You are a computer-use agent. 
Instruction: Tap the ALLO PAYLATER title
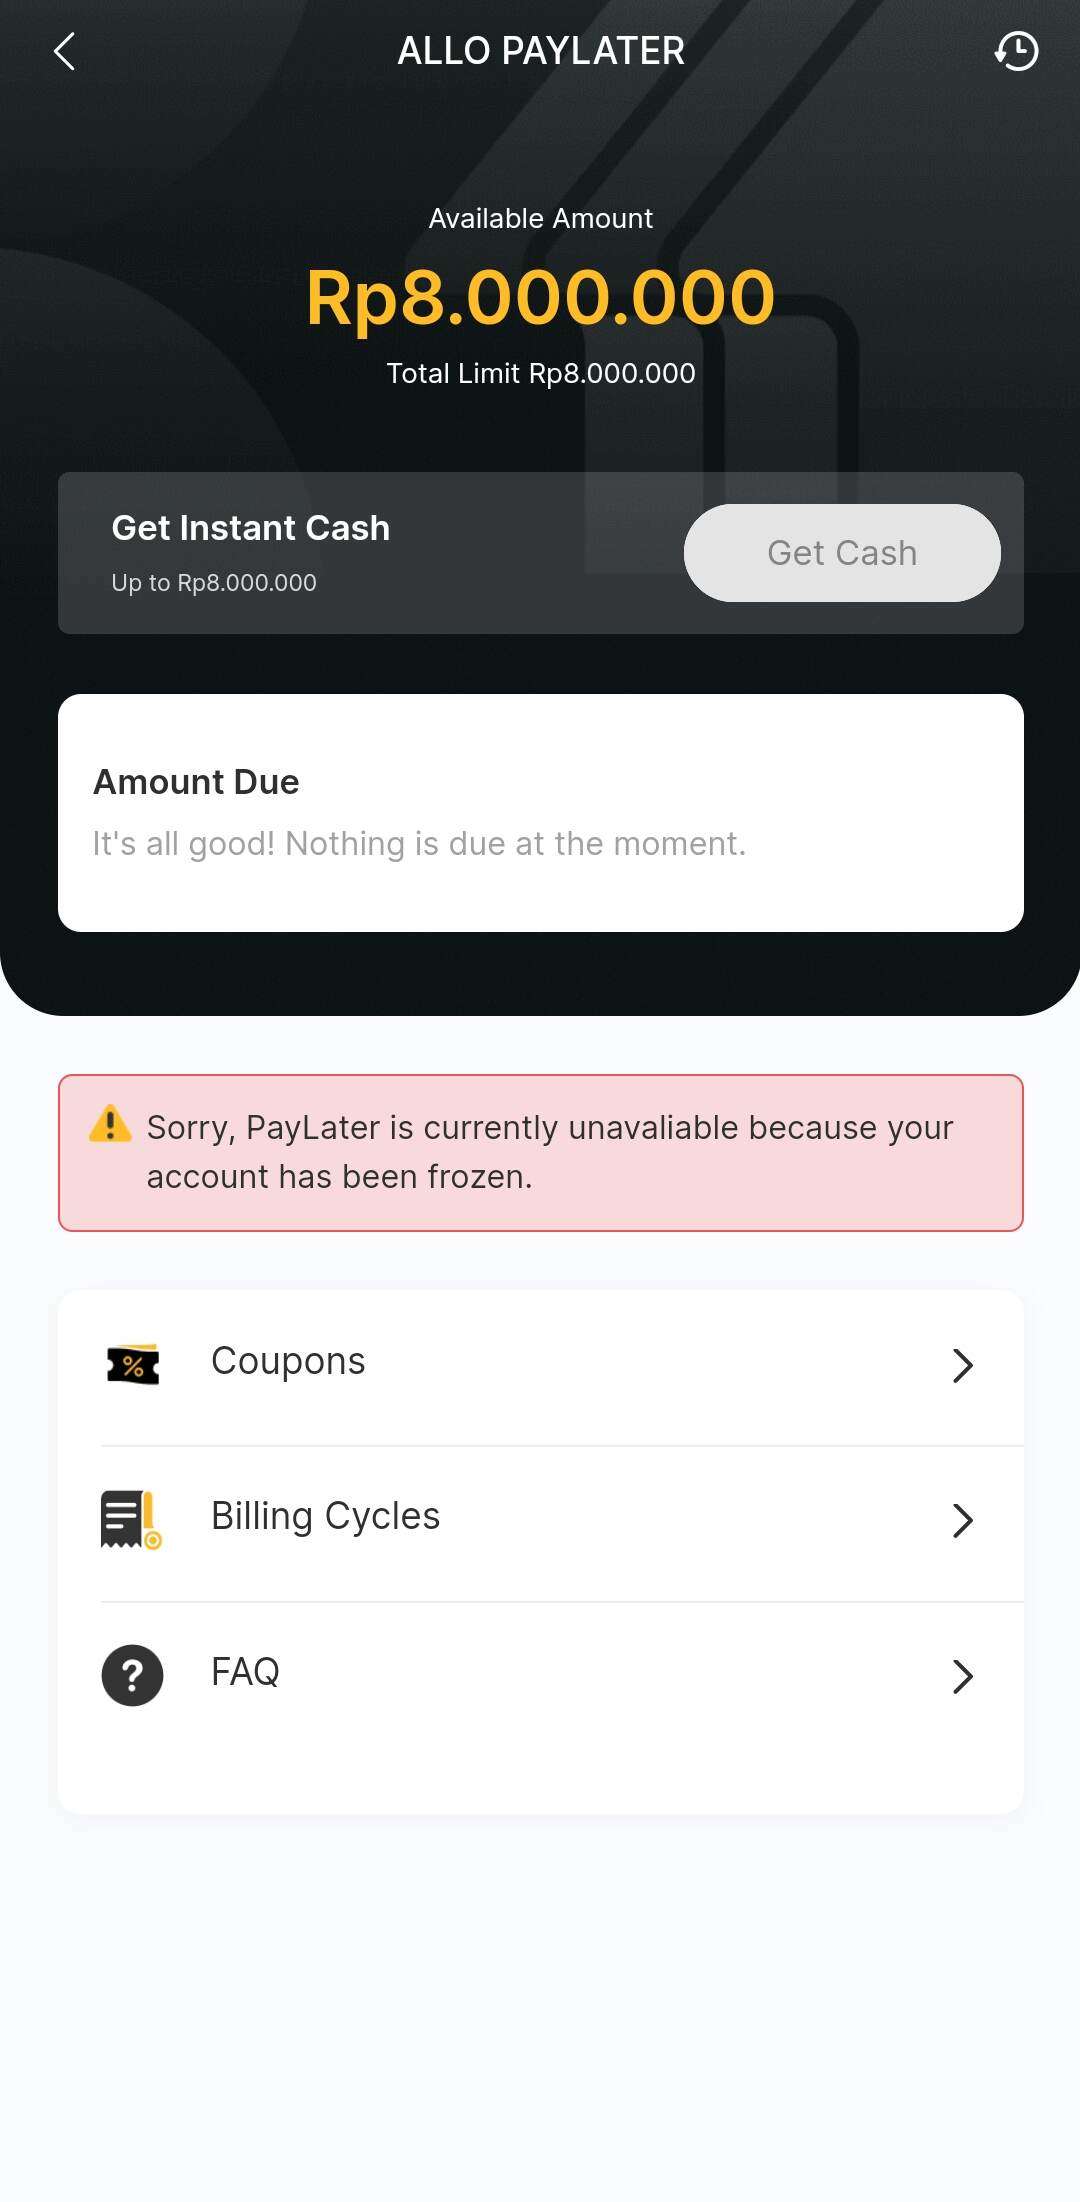click(x=541, y=51)
